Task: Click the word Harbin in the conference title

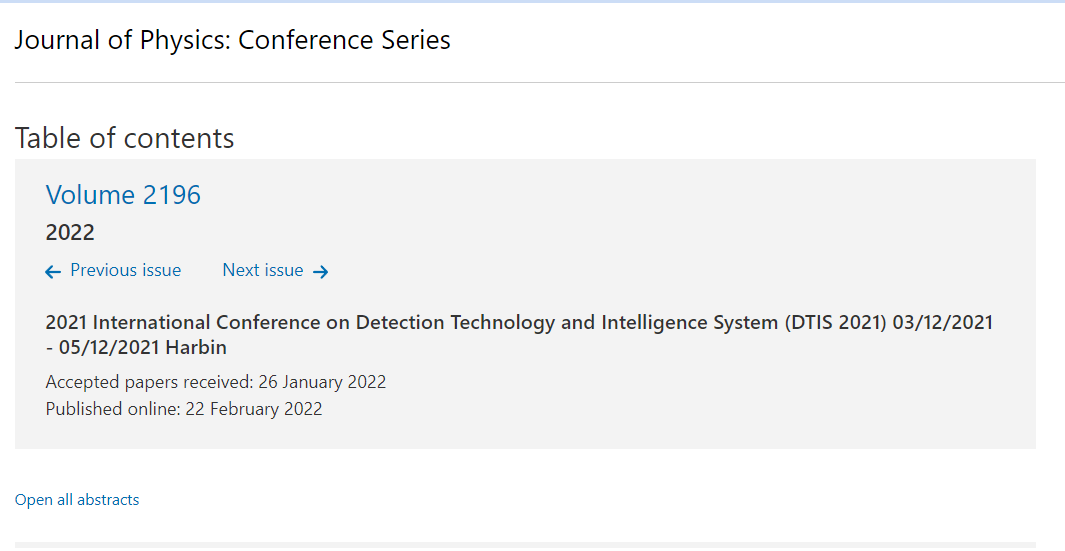Action: (x=196, y=348)
